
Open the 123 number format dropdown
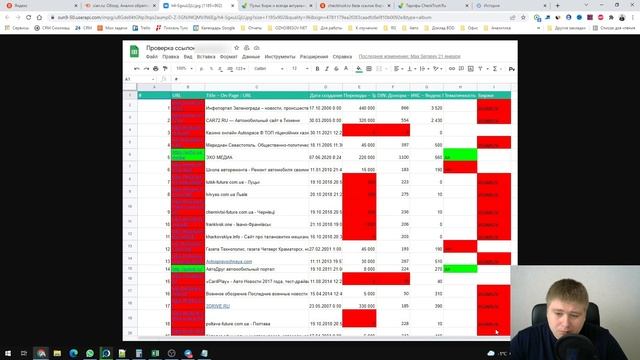241,69
